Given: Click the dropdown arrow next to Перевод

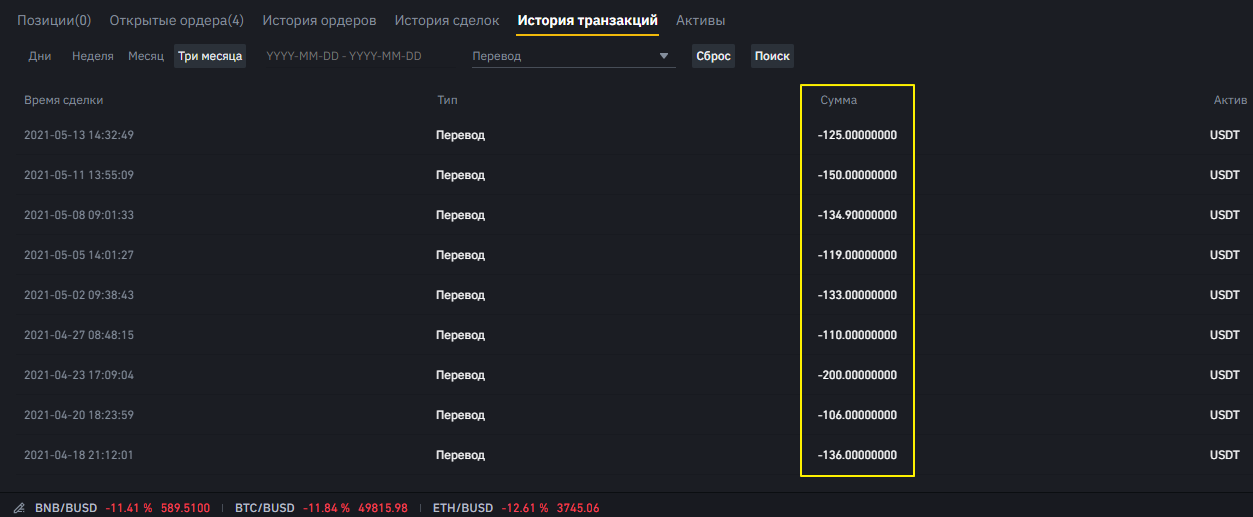Looking at the screenshot, I should (x=664, y=57).
